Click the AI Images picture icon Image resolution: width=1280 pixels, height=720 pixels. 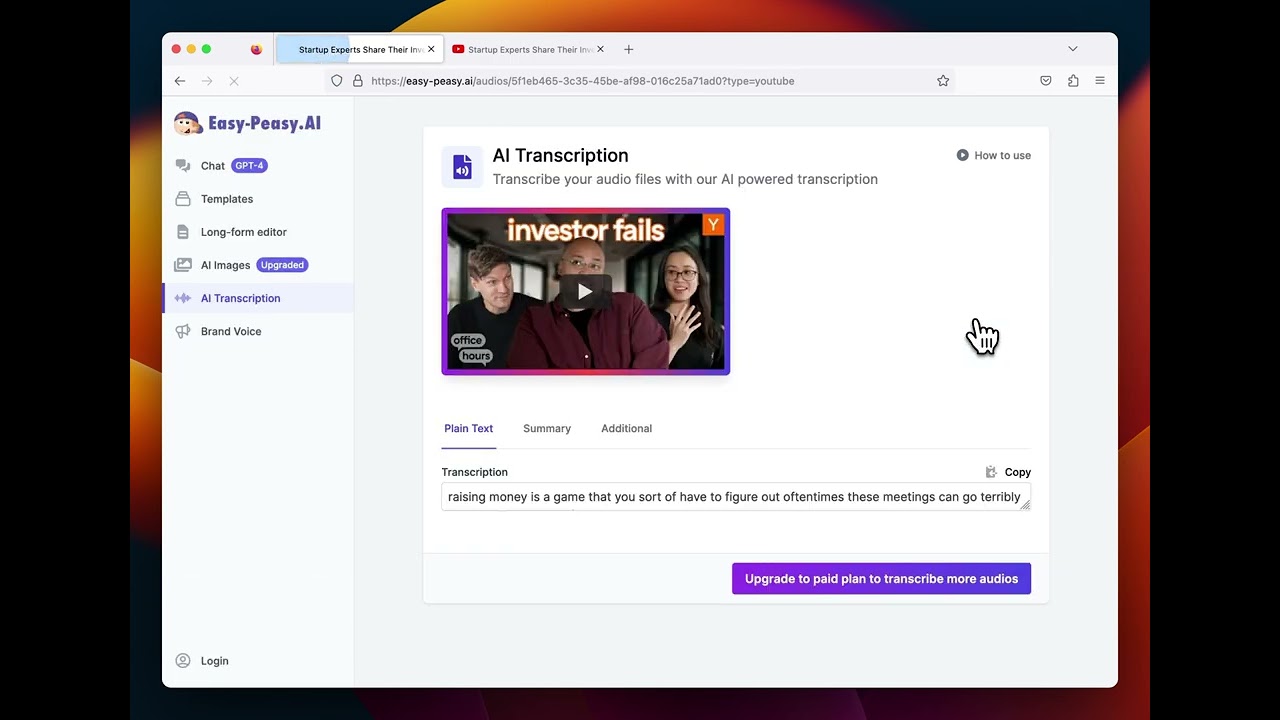pos(182,265)
